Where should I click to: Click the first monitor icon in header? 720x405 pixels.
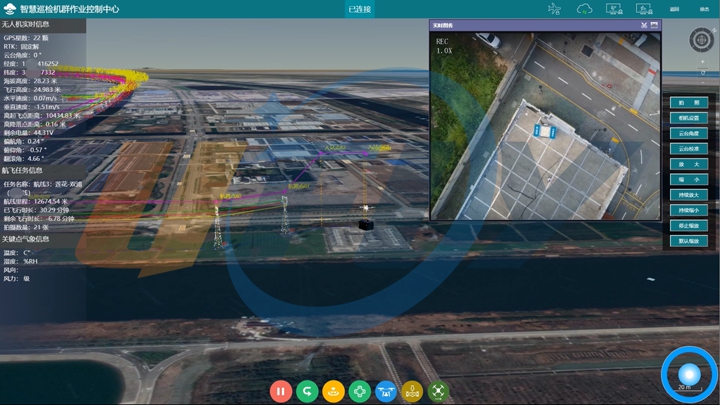pos(614,9)
